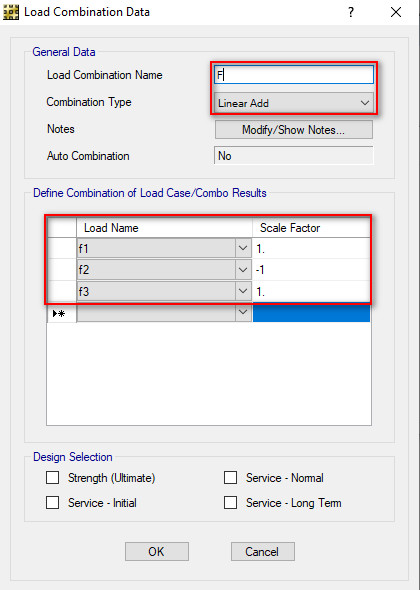This screenshot has width=420, height=590.
Task: Select the highlighted blue scale factor cell
Action: [311, 313]
